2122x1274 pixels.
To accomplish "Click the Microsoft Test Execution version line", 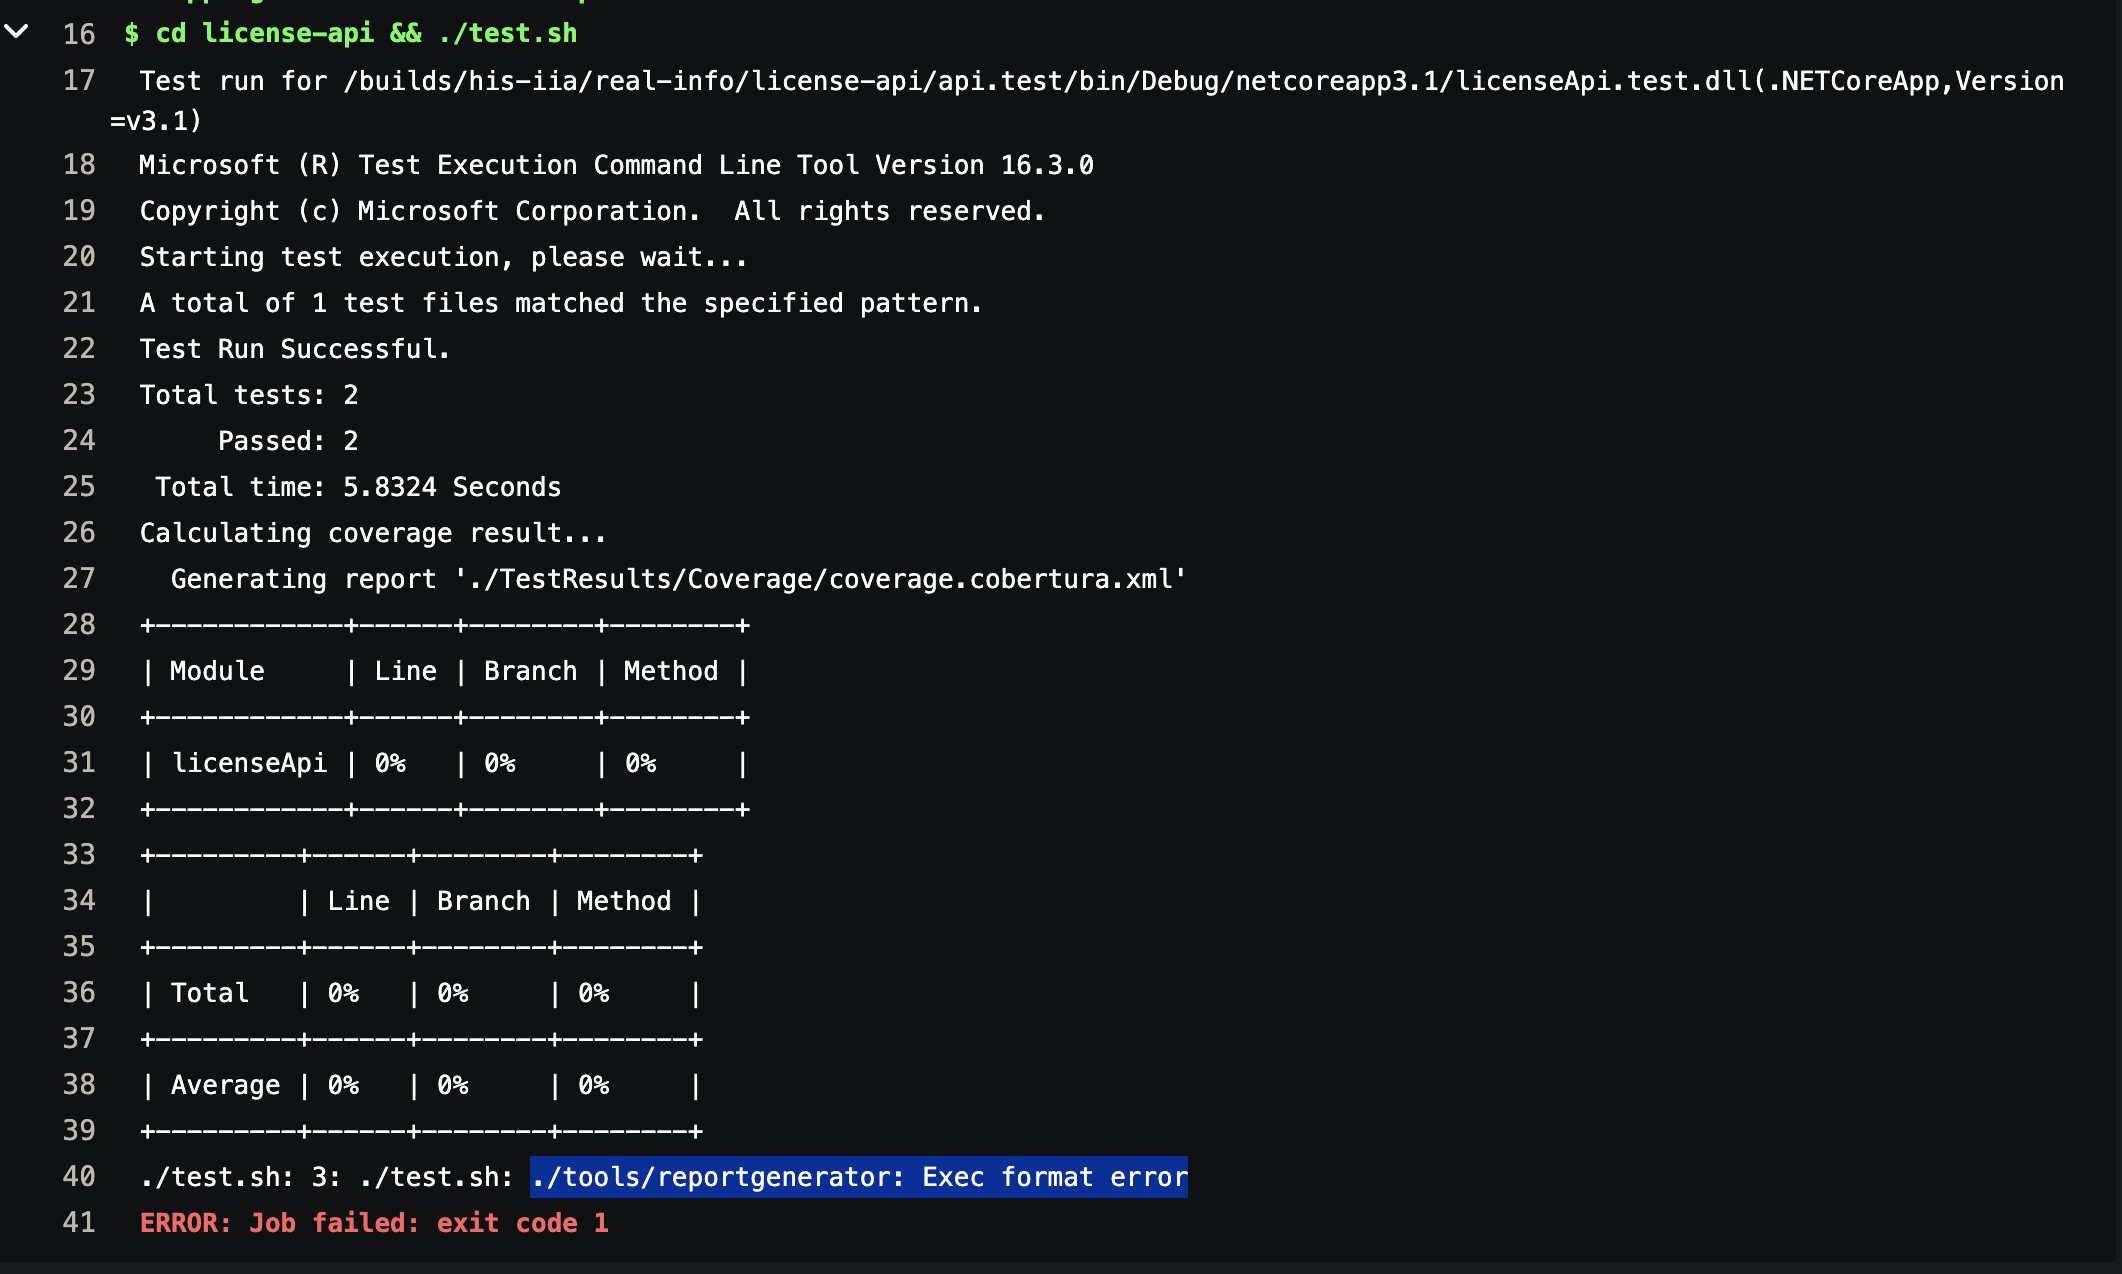I will (615, 165).
